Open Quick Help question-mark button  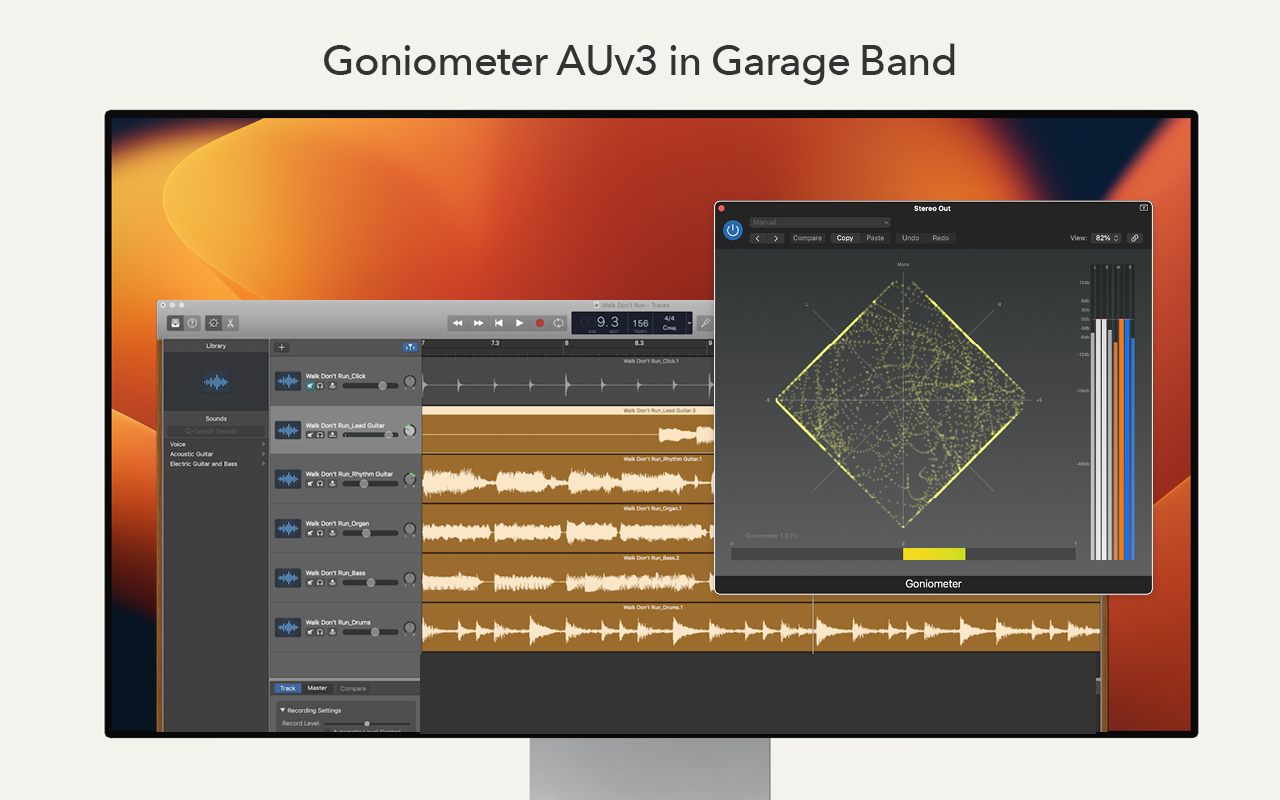pos(192,323)
